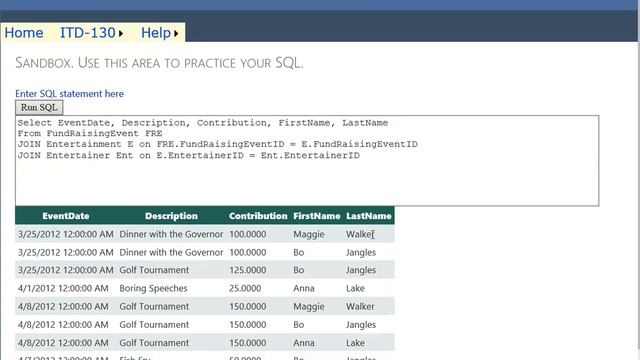Click 'Maggie' in the first result row
This screenshot has width=640, height=360.
309,234
